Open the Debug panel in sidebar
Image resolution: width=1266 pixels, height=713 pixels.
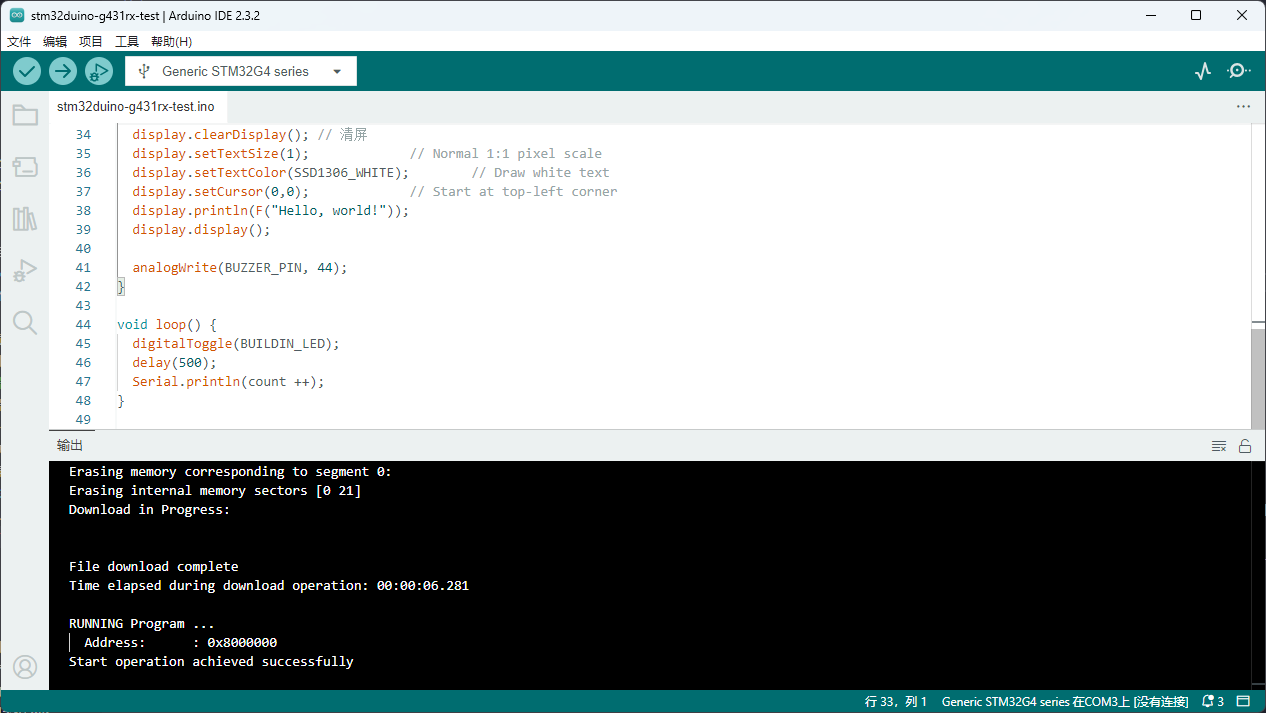pos(25,271)
